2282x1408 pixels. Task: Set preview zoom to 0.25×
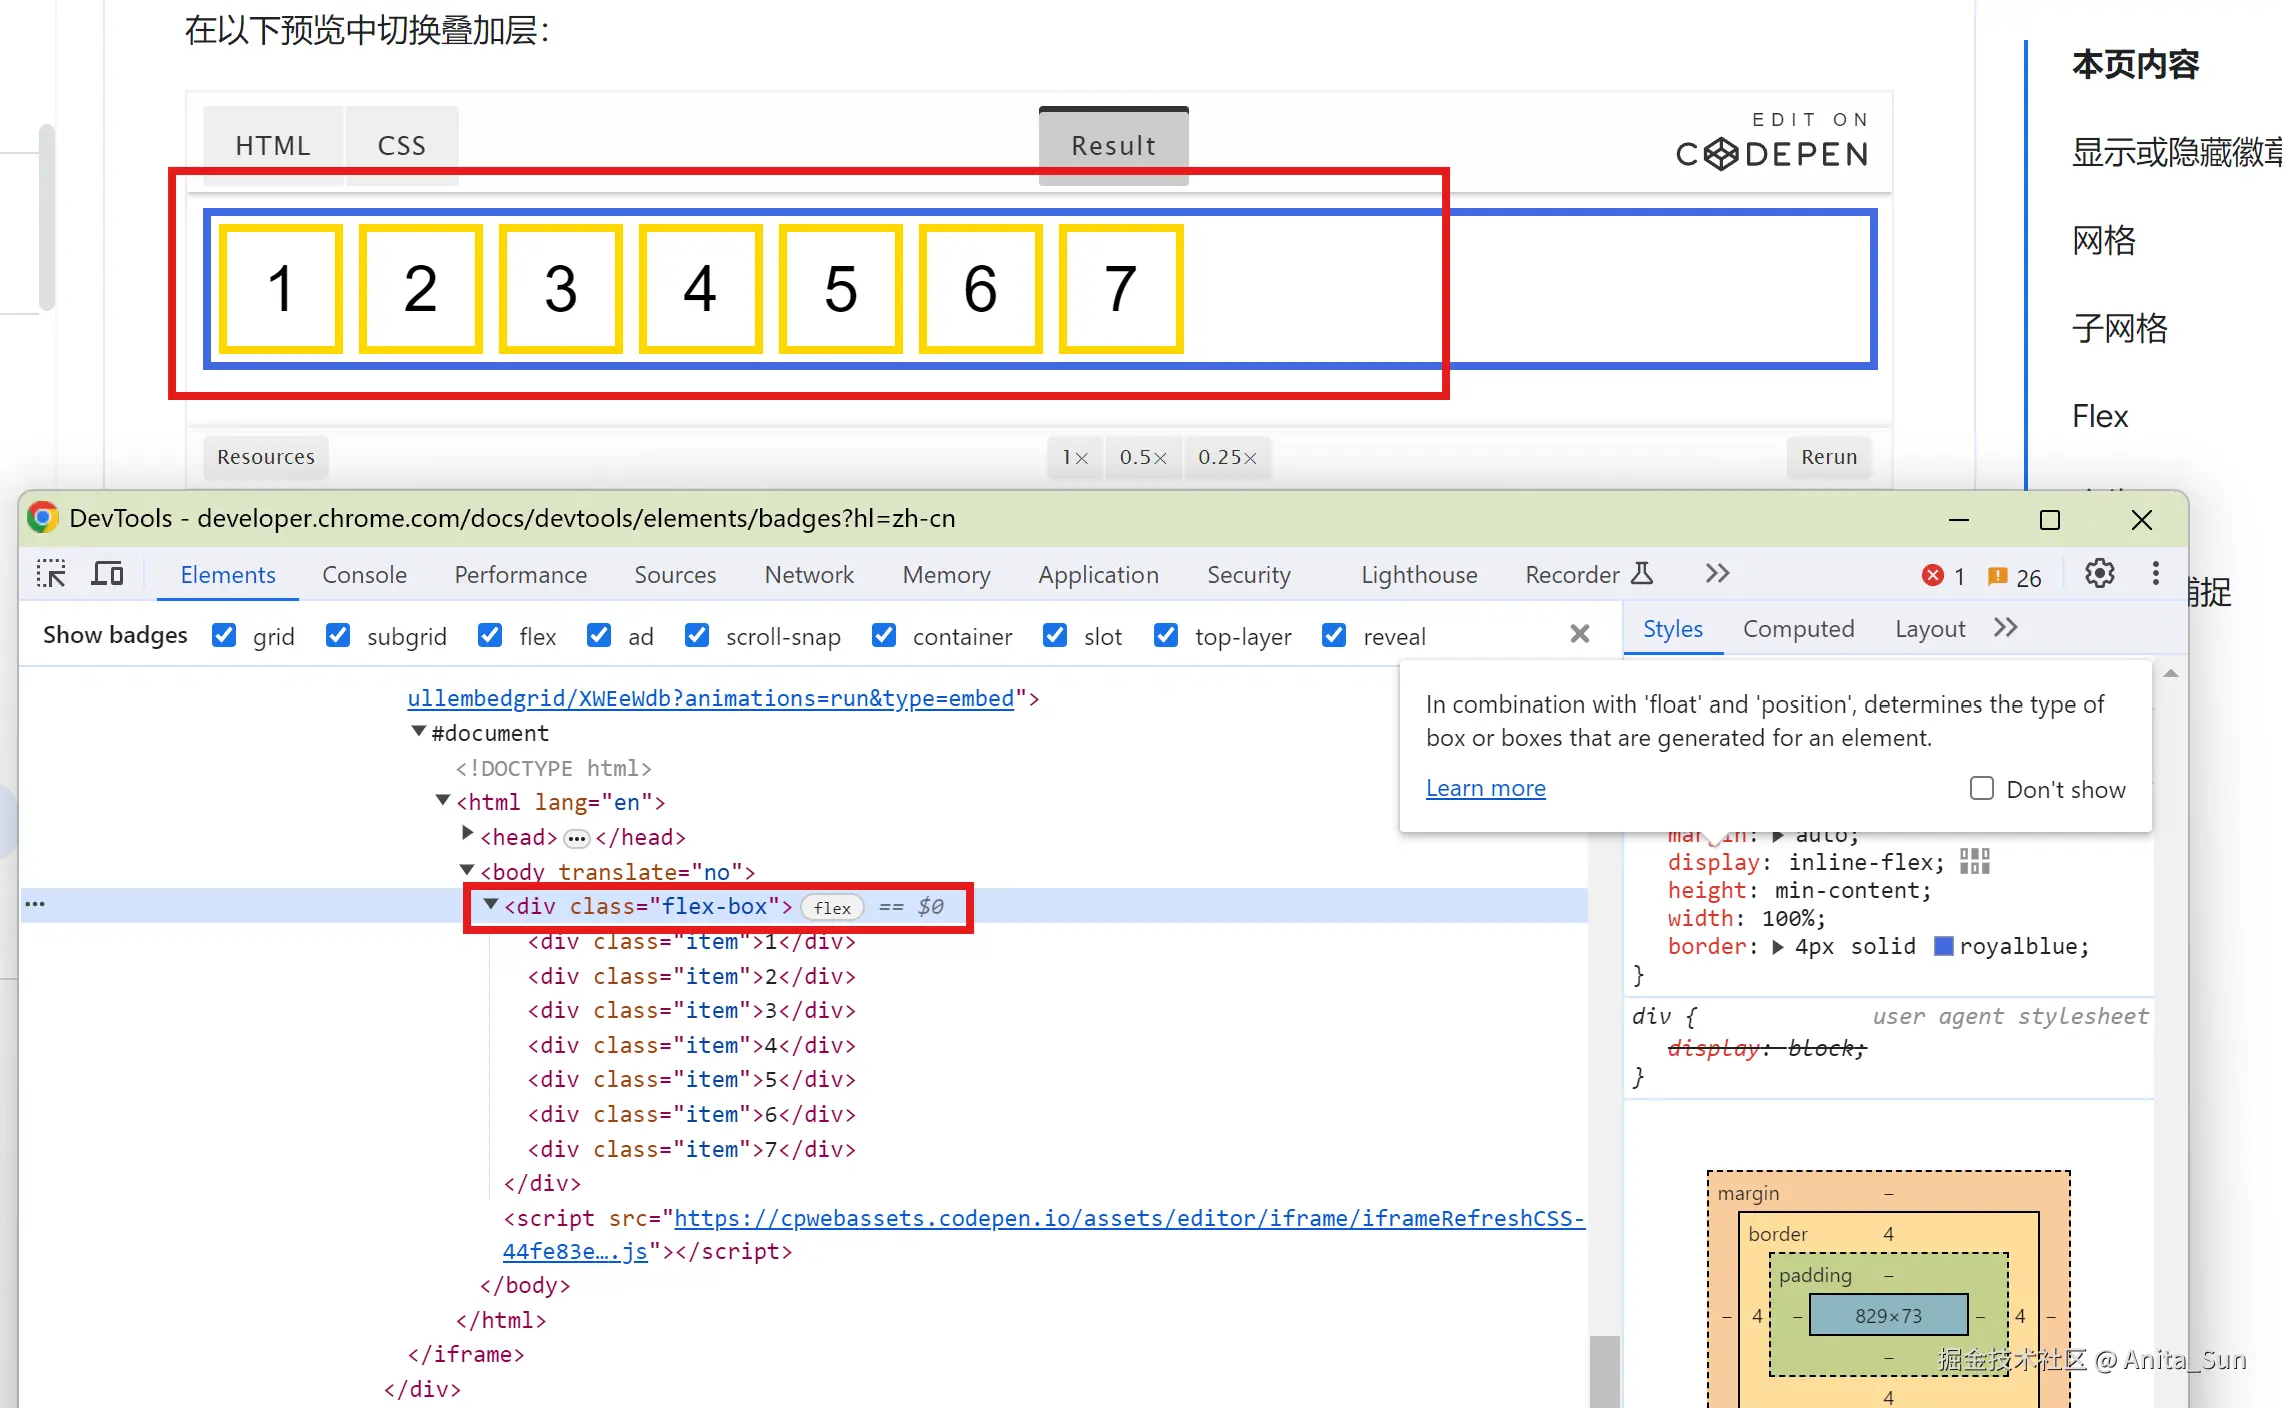1227,457
